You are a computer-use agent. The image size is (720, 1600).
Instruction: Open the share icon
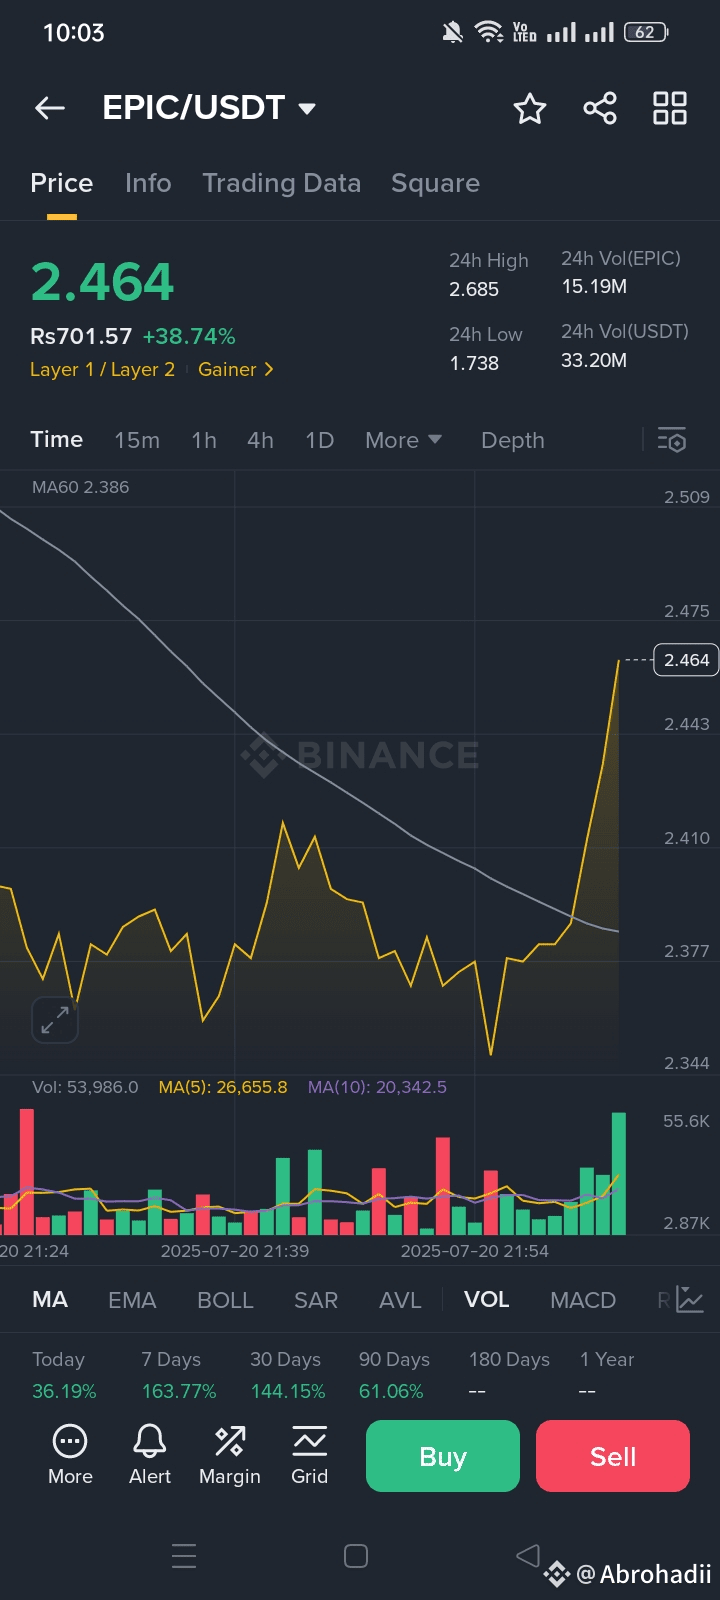click(x=600, y=108)
